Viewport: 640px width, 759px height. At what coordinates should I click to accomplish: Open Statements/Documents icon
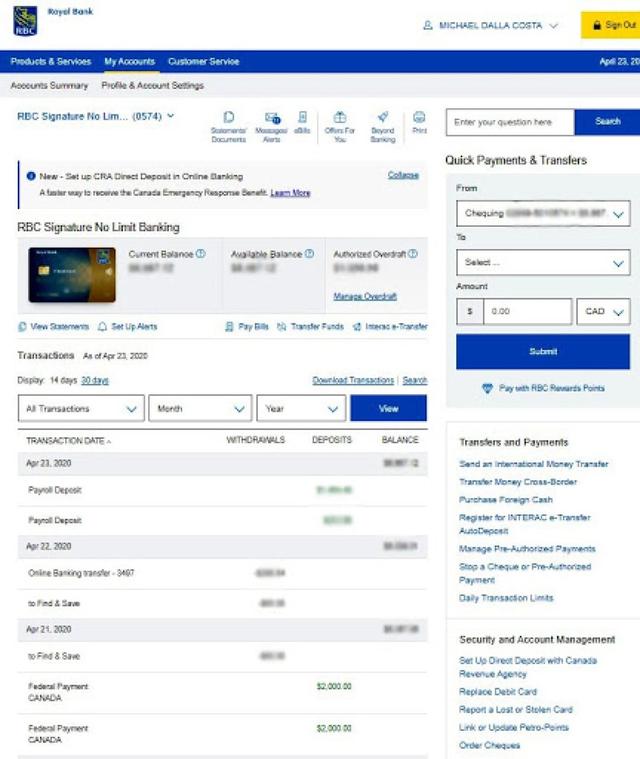(228, 118)
